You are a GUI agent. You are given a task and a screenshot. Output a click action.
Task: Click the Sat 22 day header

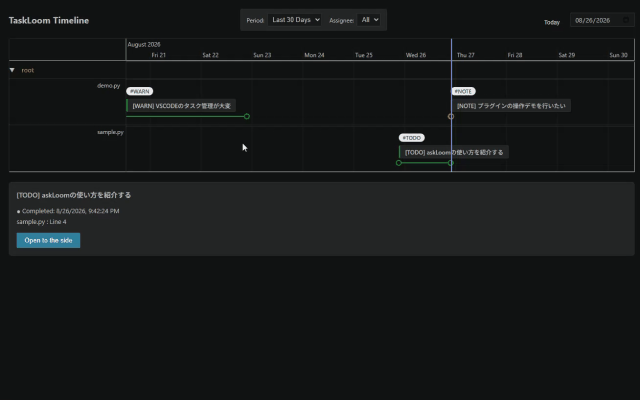[211, 55]
